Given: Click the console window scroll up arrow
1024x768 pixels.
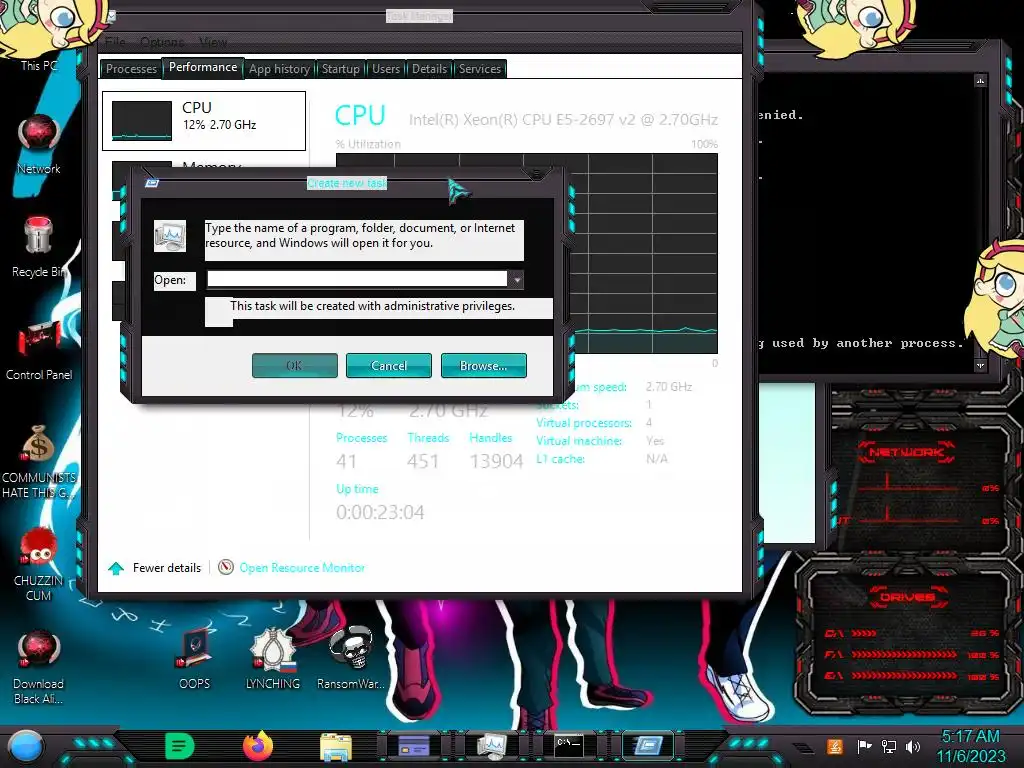Looking at the screenshot, I should click(x=980, y=80).
